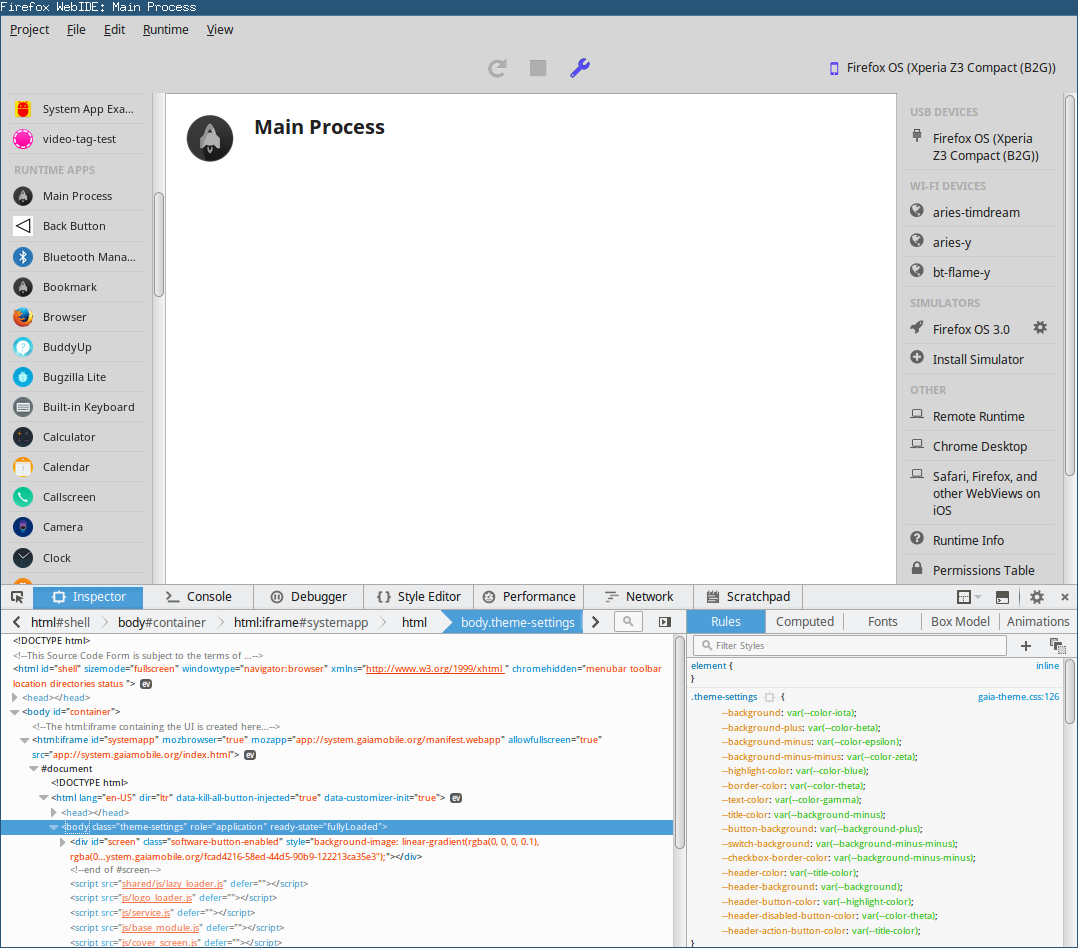Switch to the Console tab

point(199,597)
